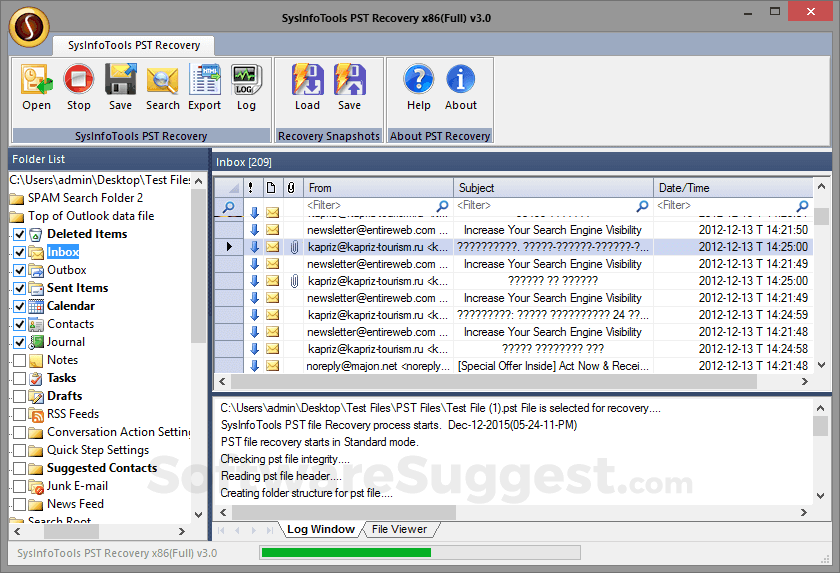Select the Sent Items folder in tree
840x573 pixels.
pyautogui.click(x=77, y=288)
